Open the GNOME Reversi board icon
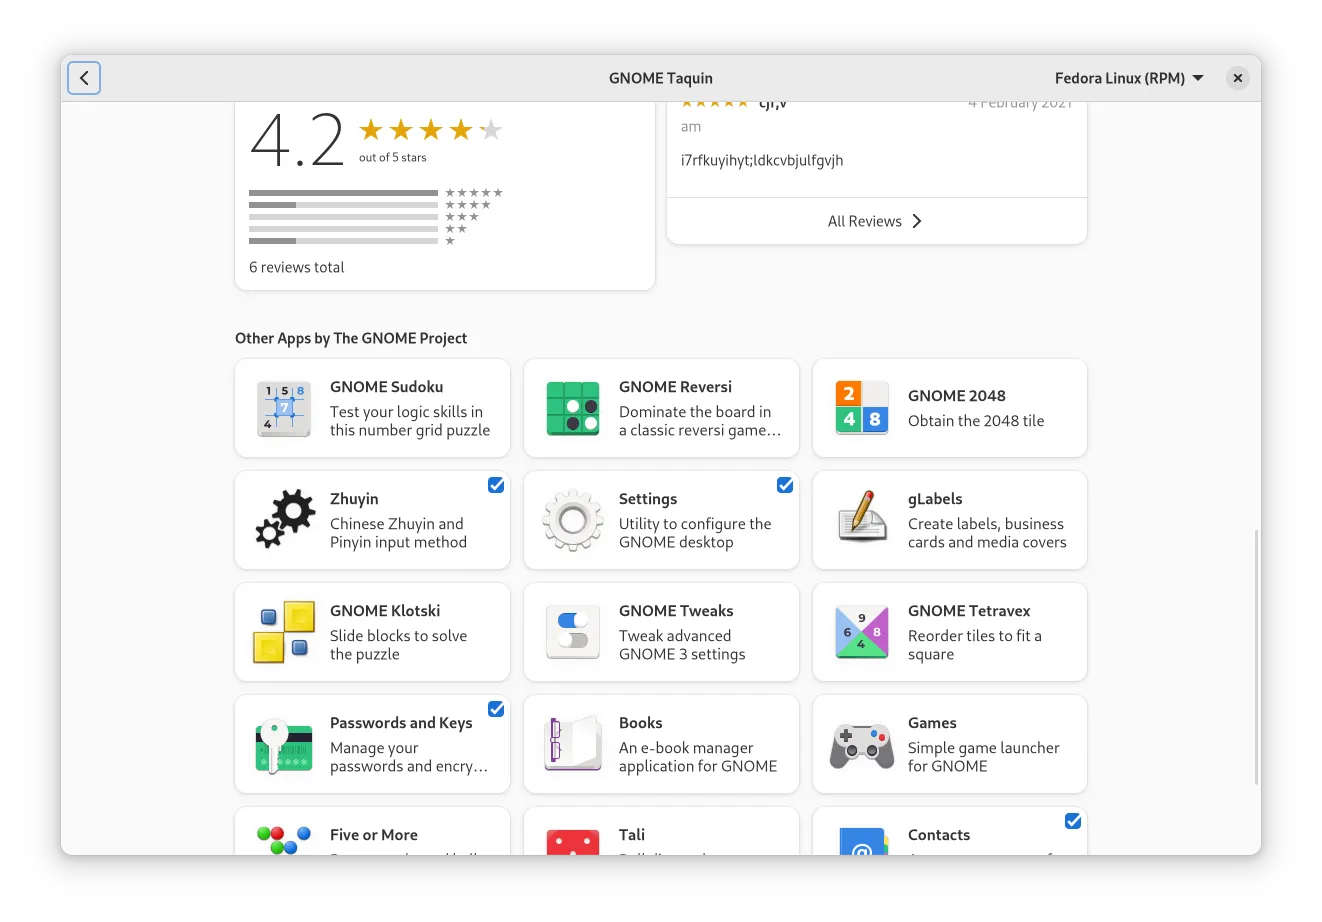This screenshot has height=922, width=1322. [573, 409]
